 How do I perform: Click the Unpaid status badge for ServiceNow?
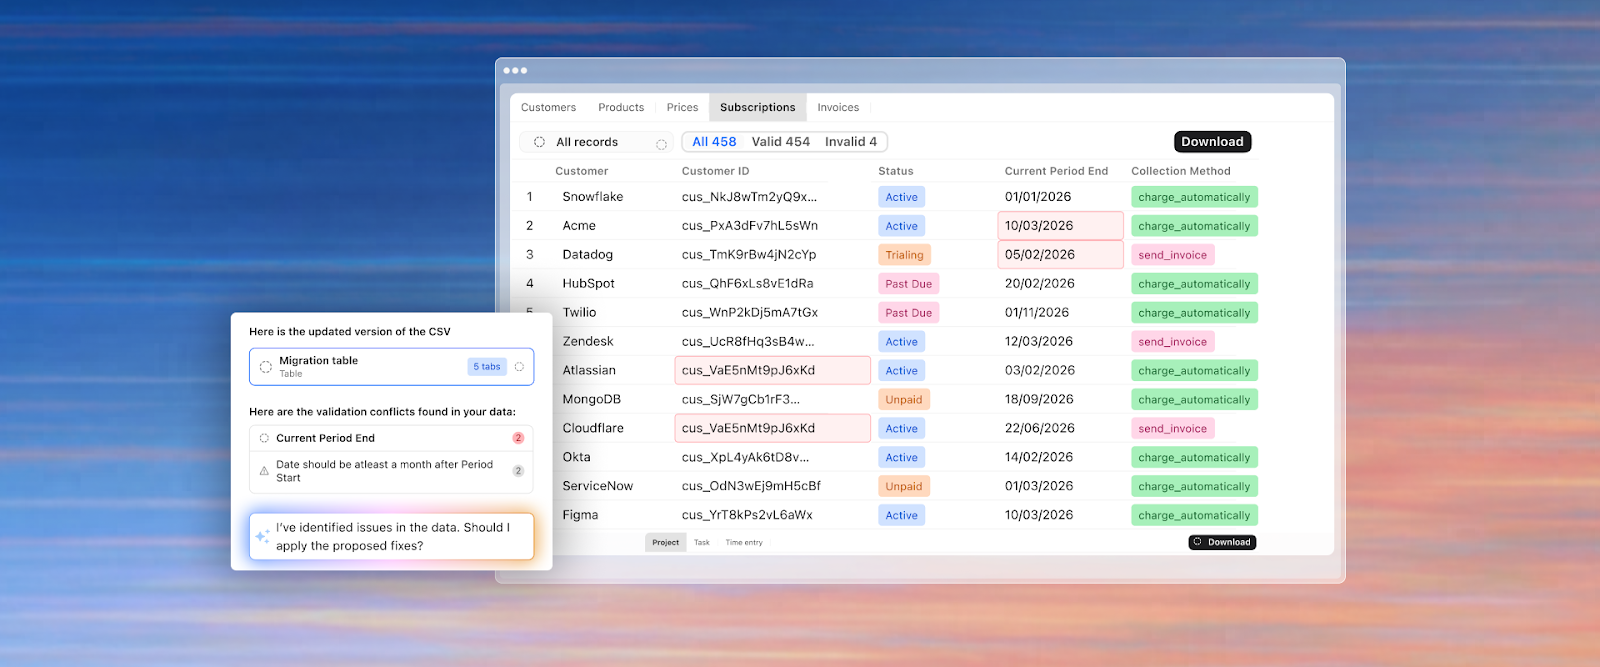pyautogui.click(x=904, y=486)
